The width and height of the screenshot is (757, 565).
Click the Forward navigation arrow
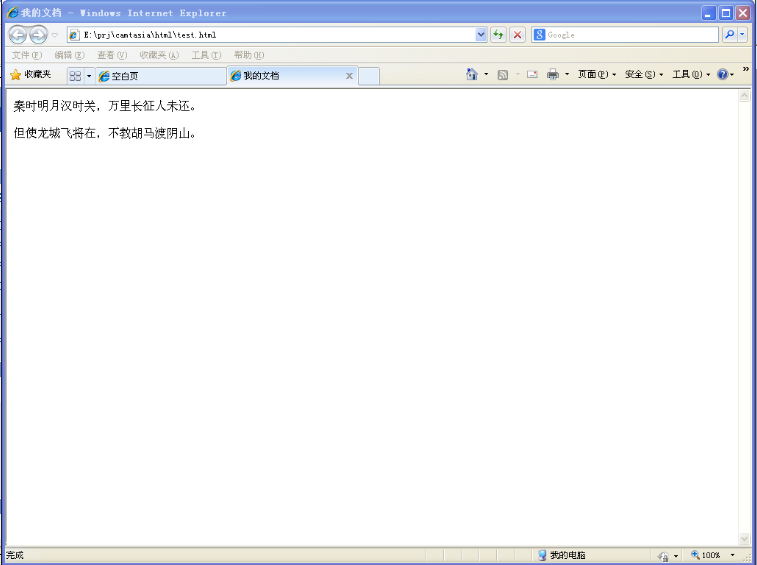(38, 35)
